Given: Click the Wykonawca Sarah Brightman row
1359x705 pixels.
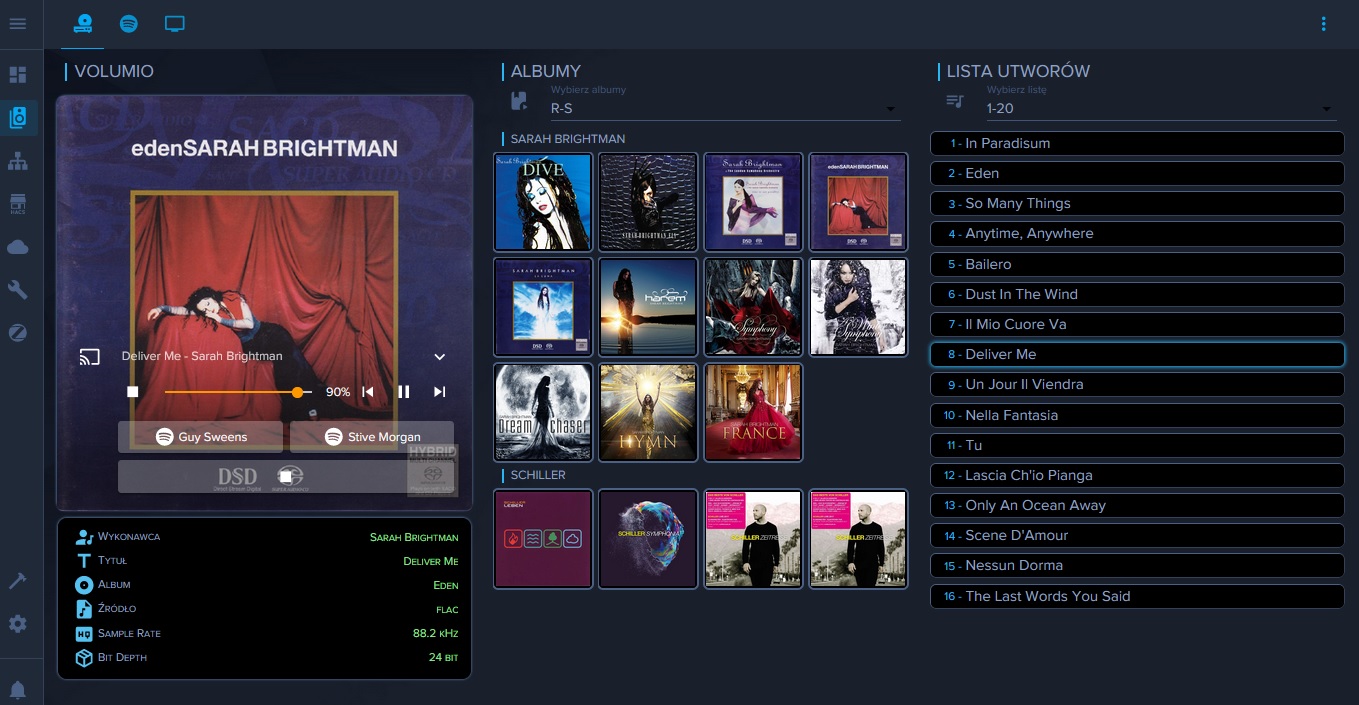Looking at the screenshot, I should click(x=266, y=537).
